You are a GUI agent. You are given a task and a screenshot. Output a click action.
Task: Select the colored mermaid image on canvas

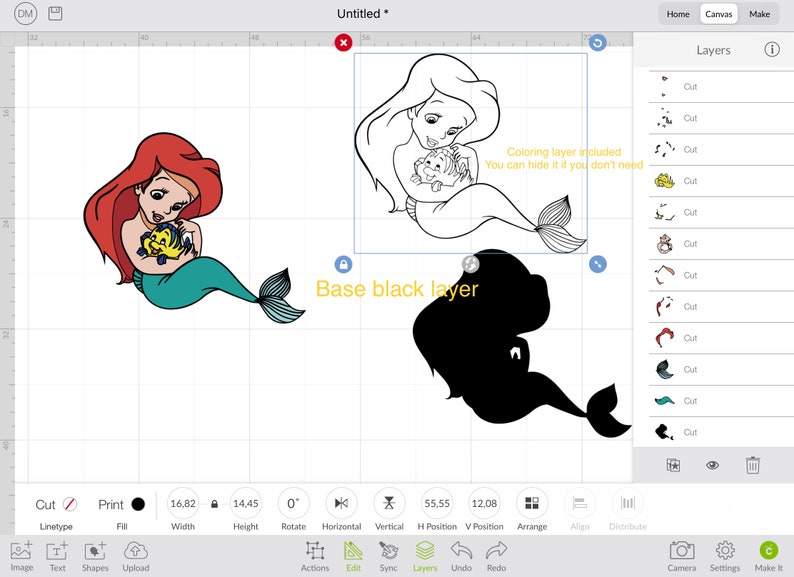194,228
